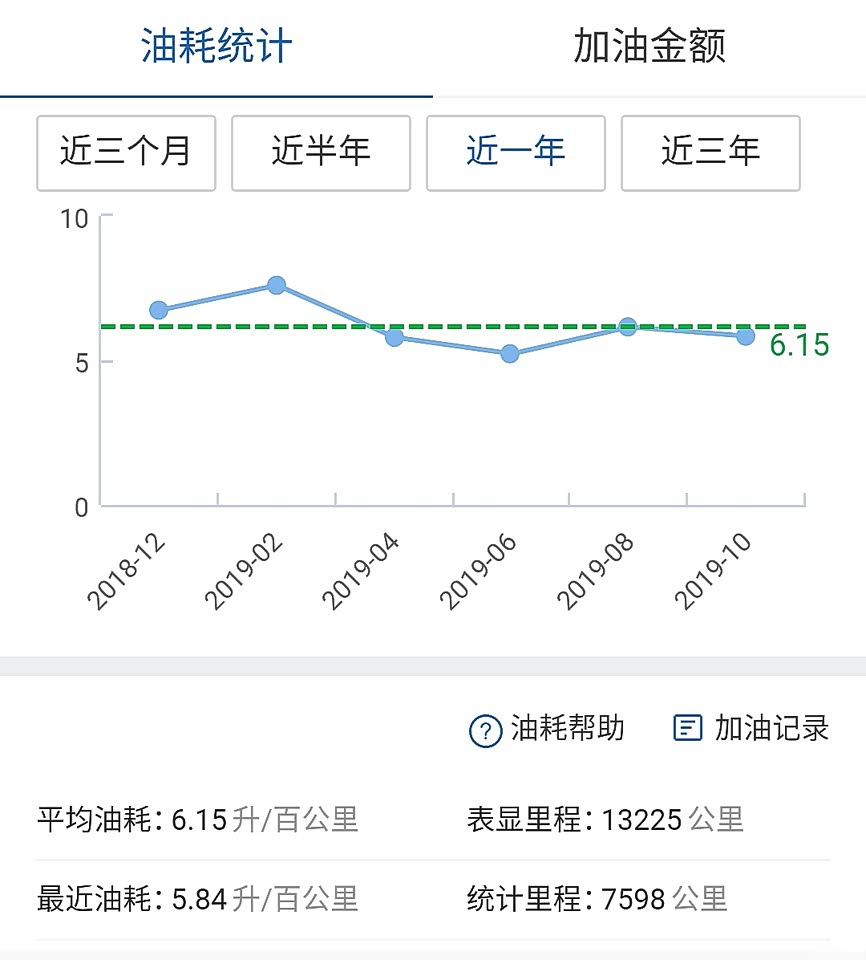Viewport: 866px width, 960px height.
Task: Switch to the 油耗统计 tab
Action: 216,47
